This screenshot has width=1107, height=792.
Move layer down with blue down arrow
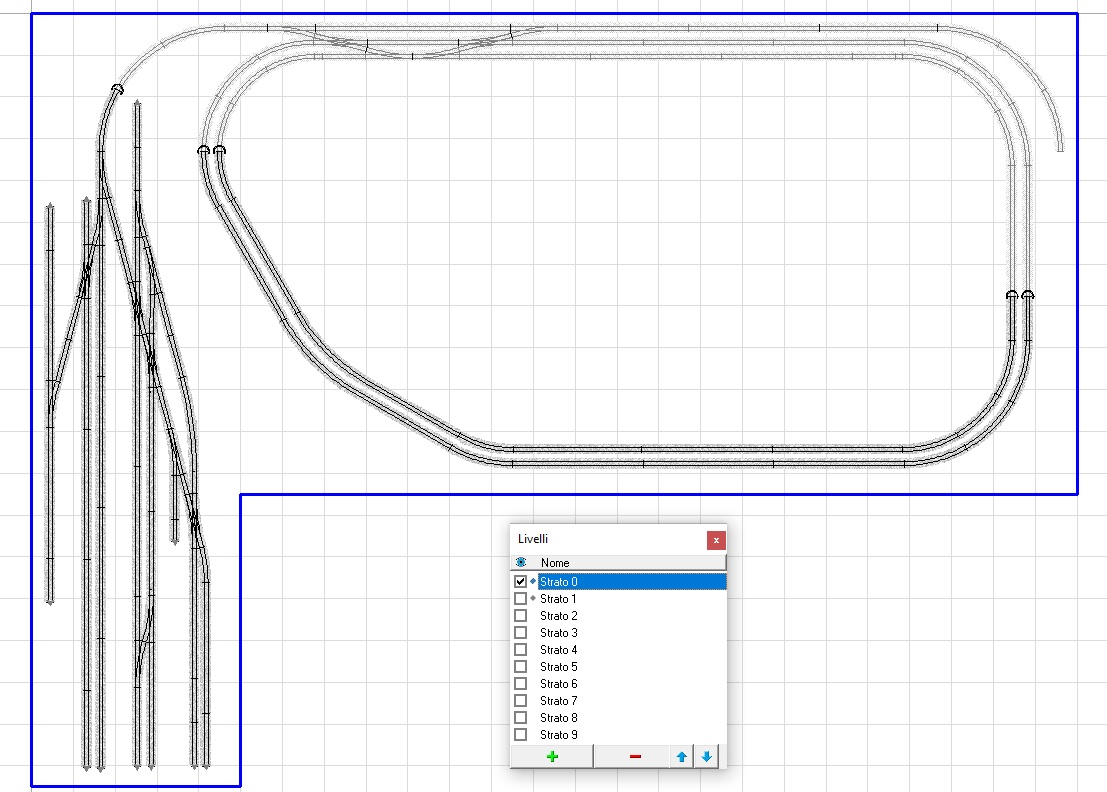point(707,757)
